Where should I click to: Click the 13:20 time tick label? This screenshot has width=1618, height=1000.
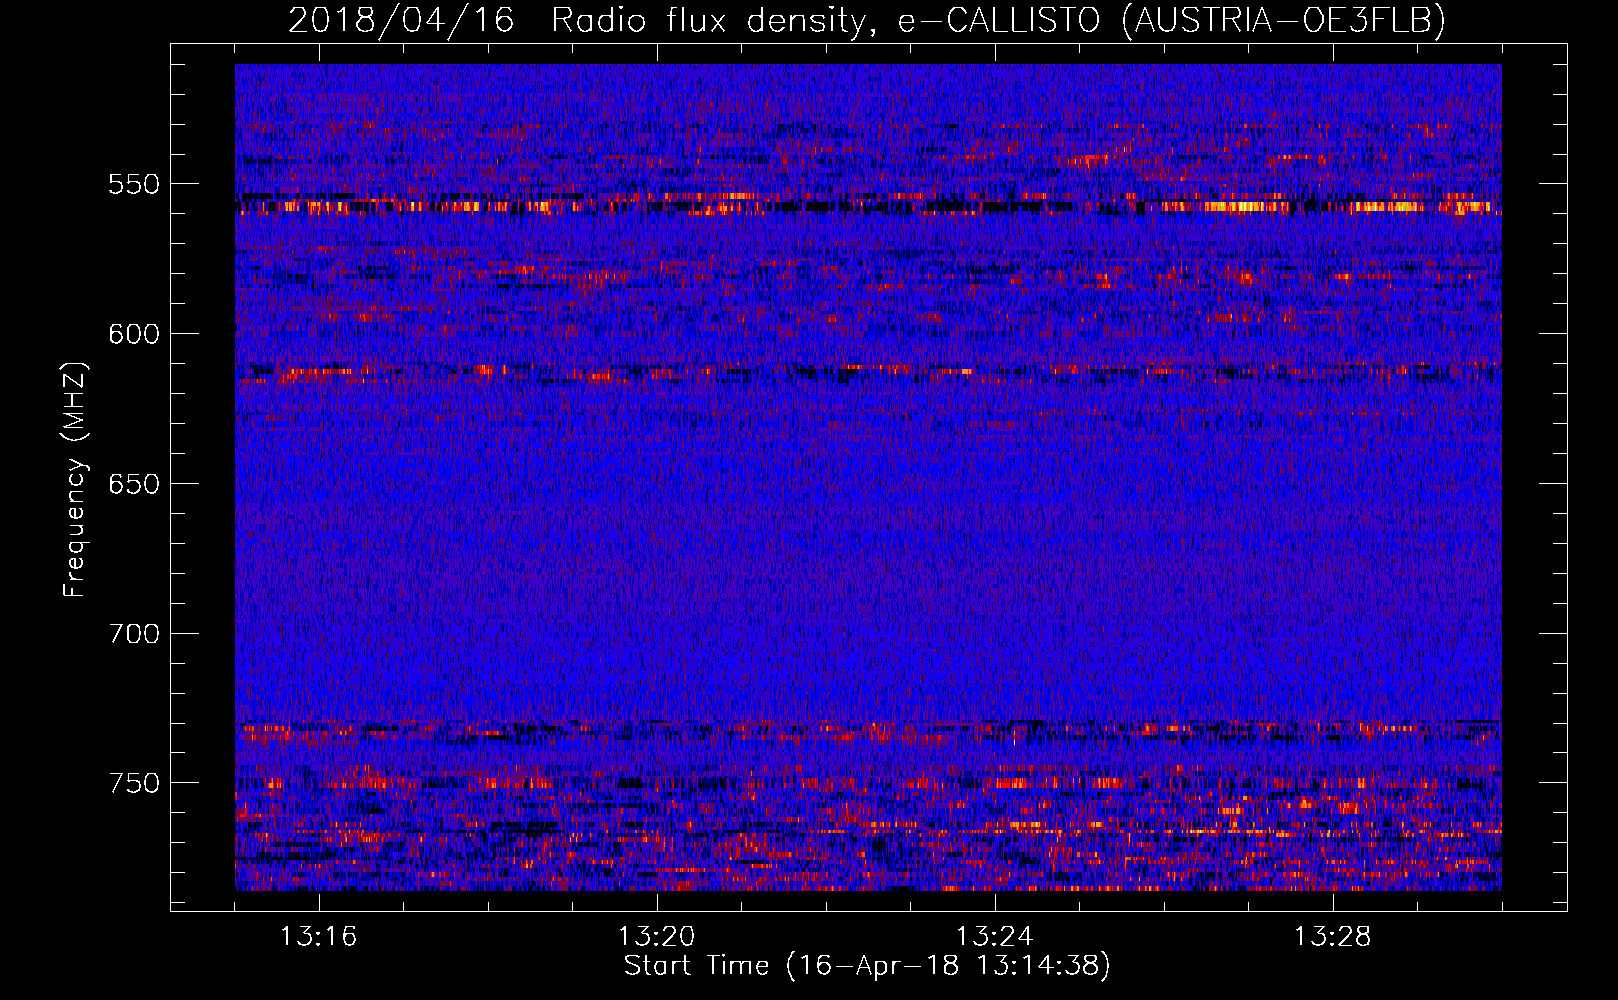point(656,937)
